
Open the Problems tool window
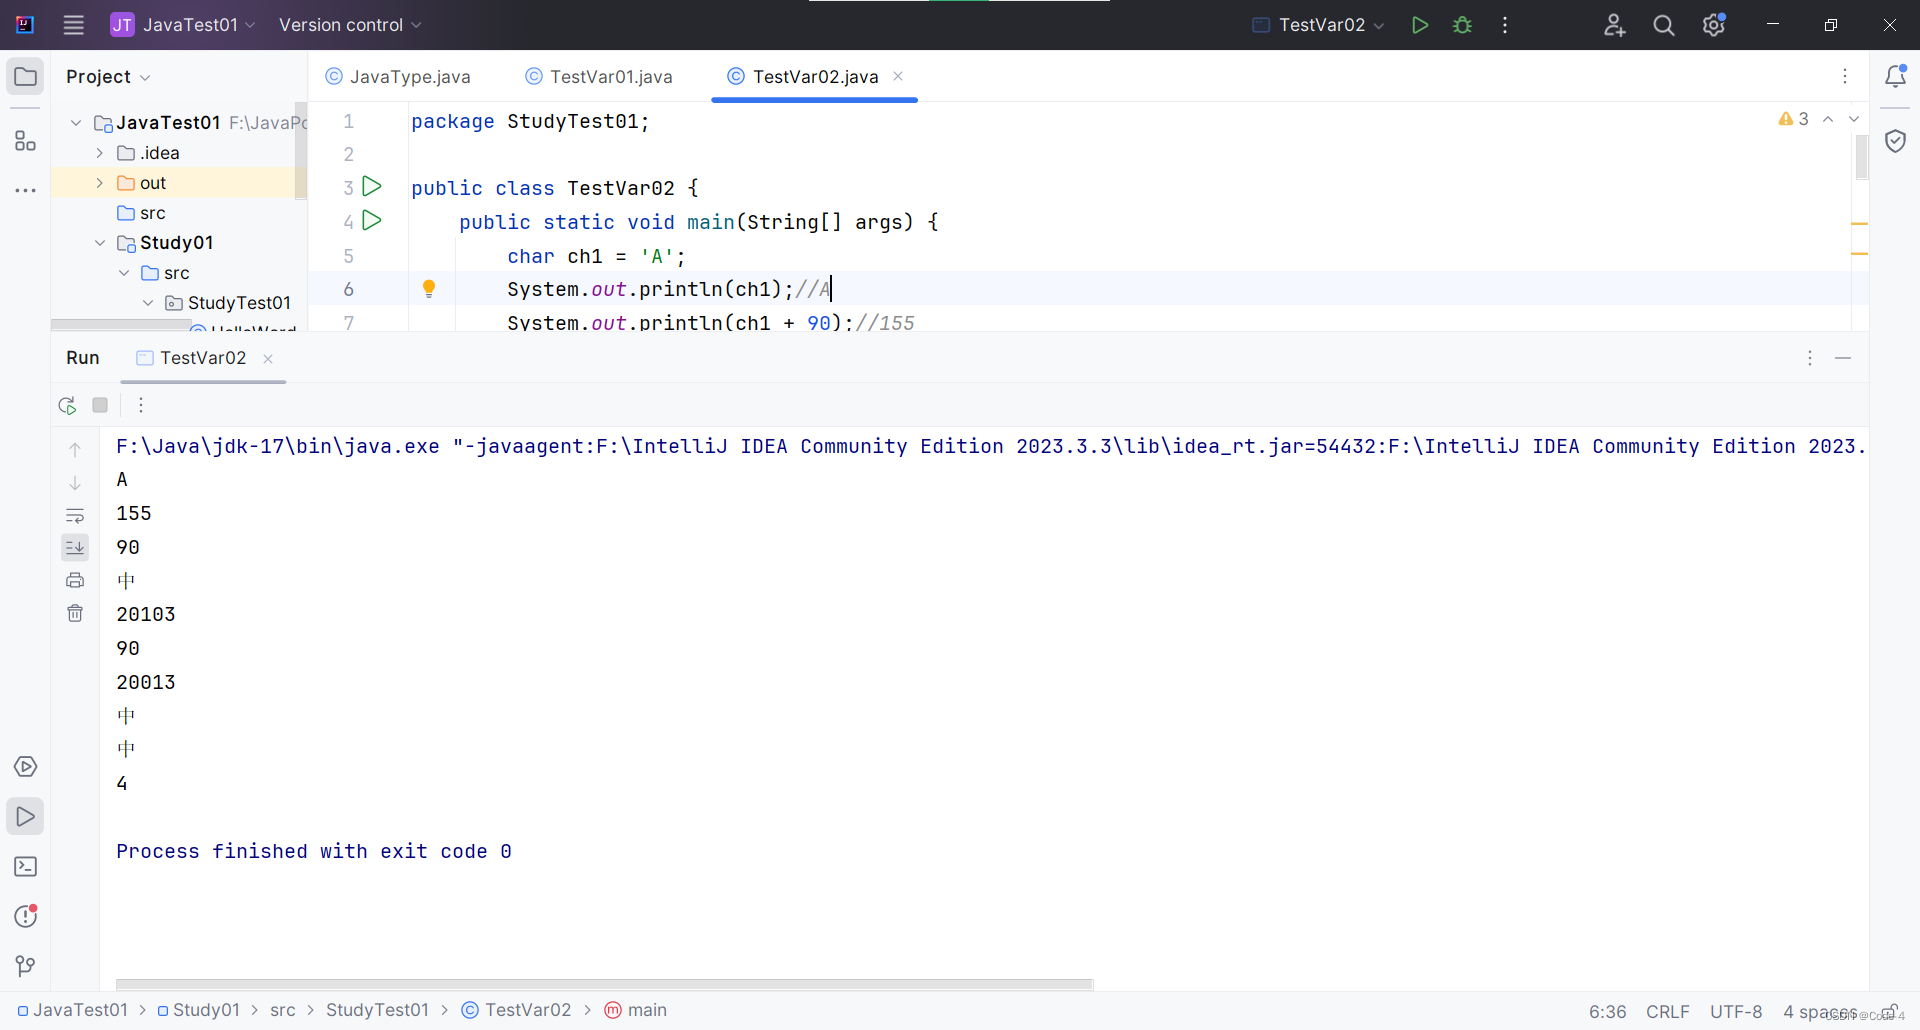26,916
